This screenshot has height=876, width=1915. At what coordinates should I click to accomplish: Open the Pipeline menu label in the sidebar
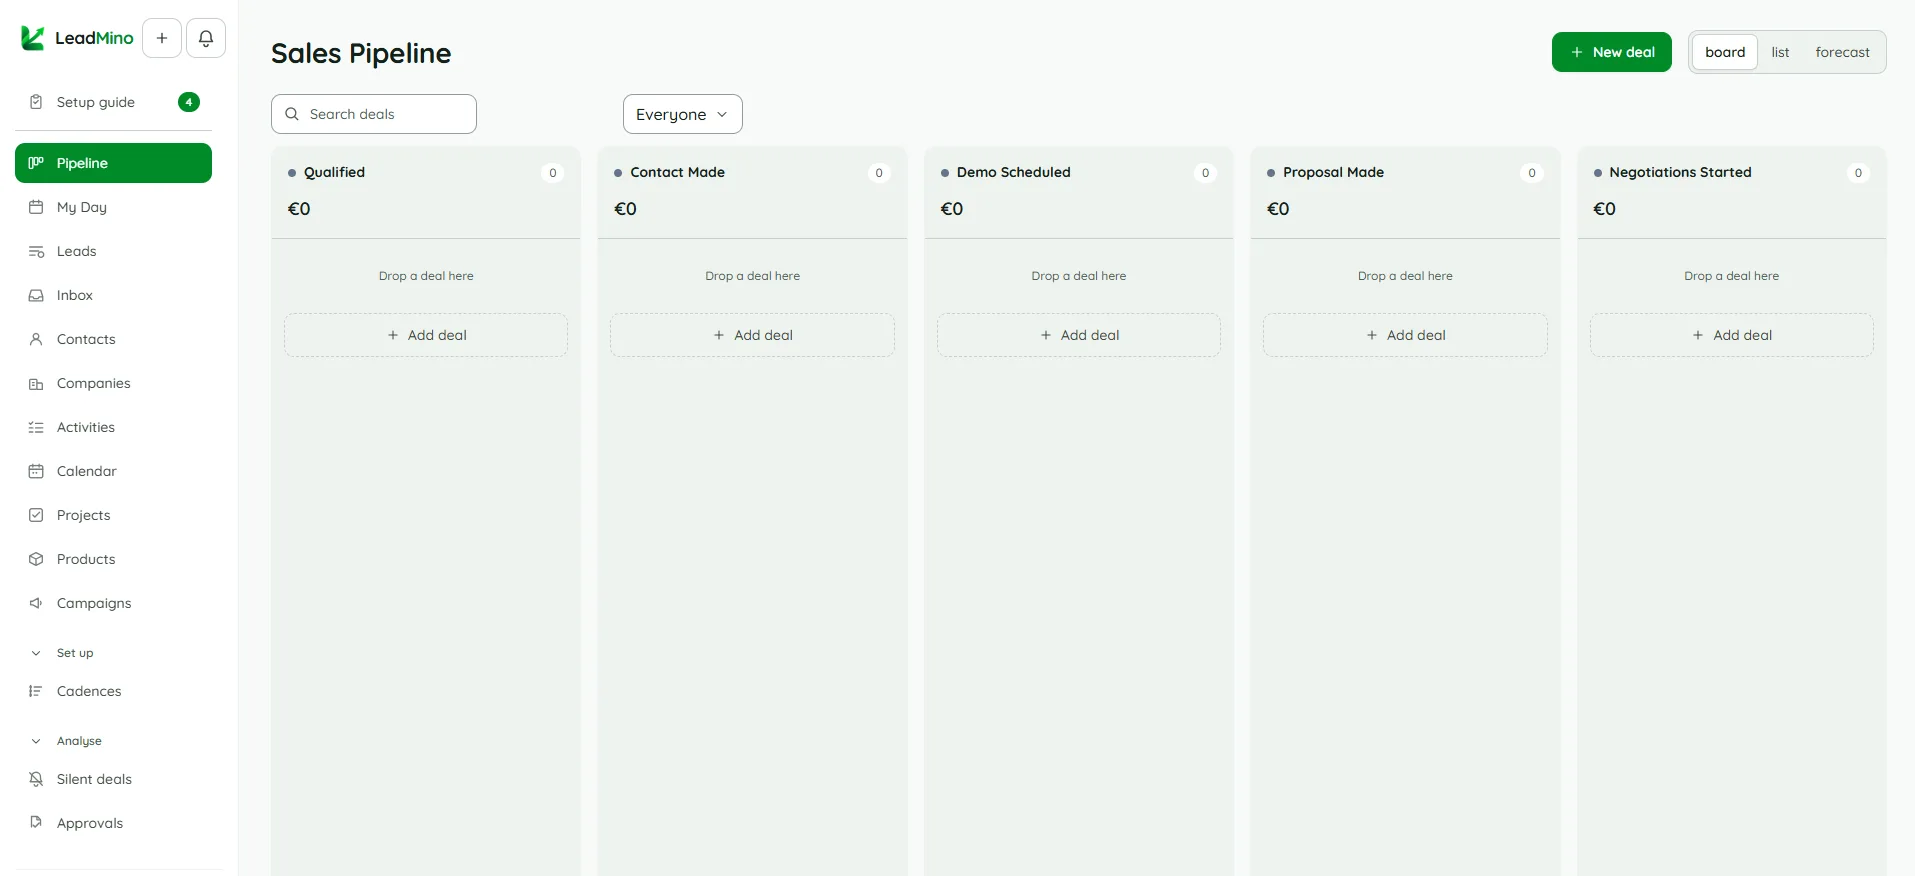click(x=82, y=163)
